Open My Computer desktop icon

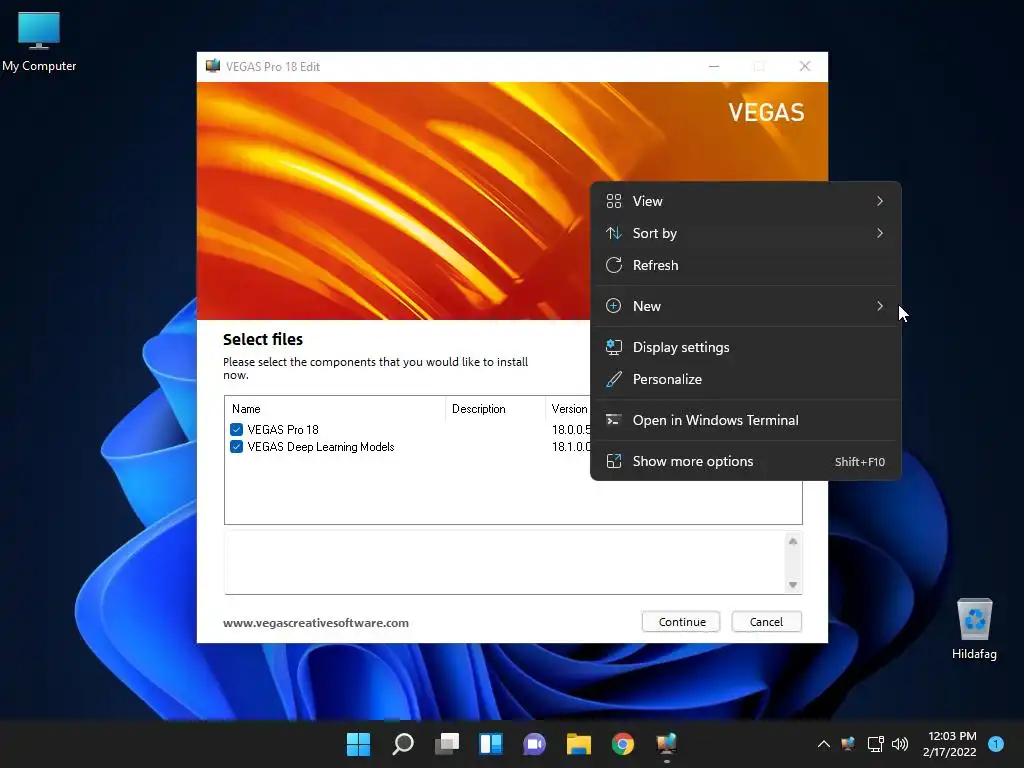click(39, 41)
